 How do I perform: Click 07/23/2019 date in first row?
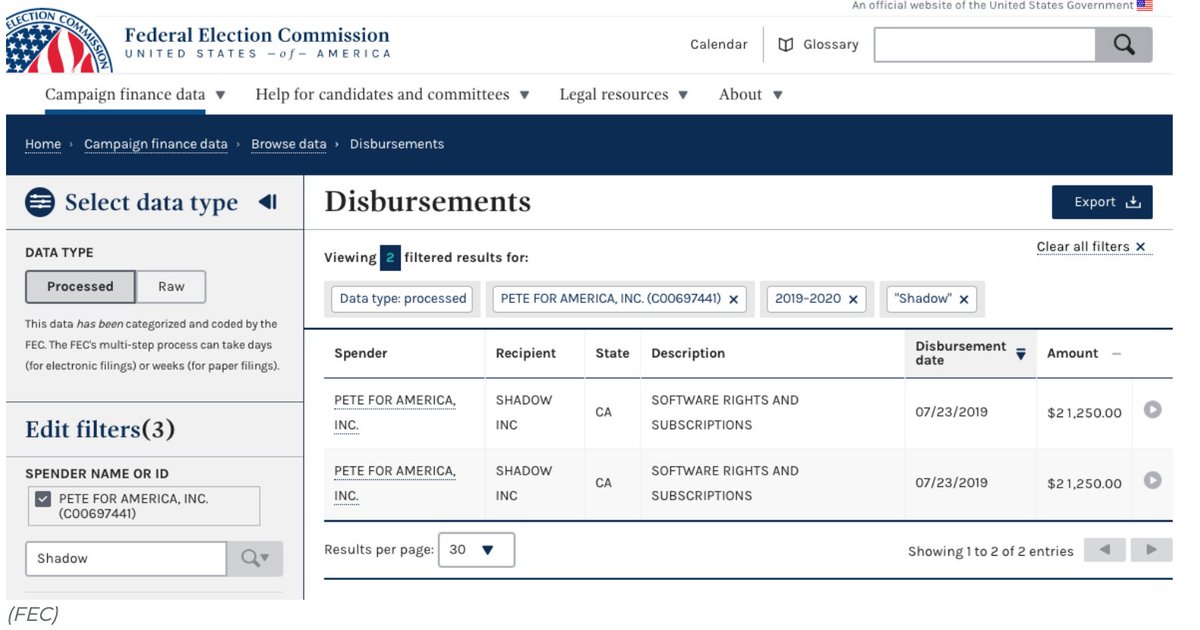951,411
